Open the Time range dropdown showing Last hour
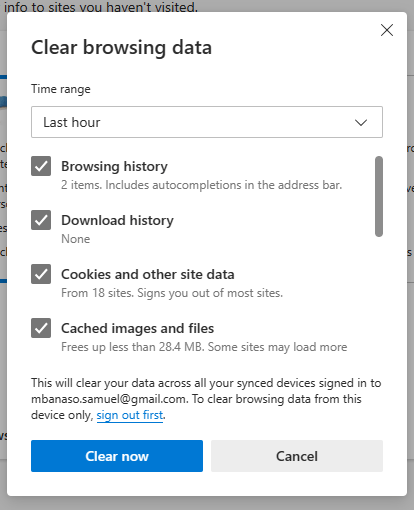Screen dimensions: 414x510 coord(207,122)
